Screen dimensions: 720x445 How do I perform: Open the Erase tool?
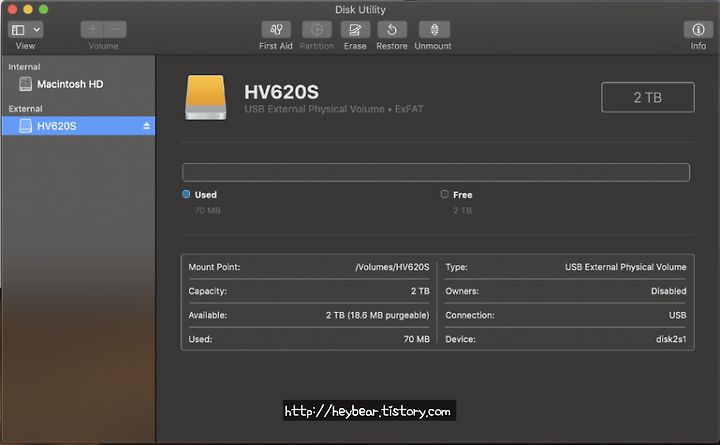pyautogui.click(x=355, y=30)
